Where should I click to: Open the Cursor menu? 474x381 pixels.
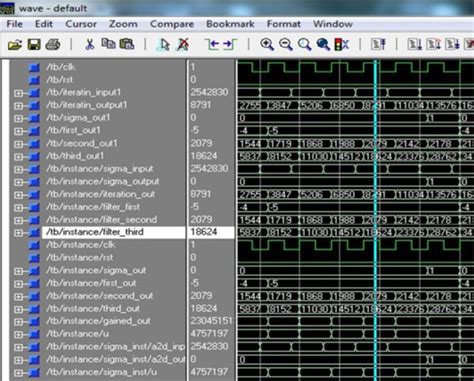81,24
